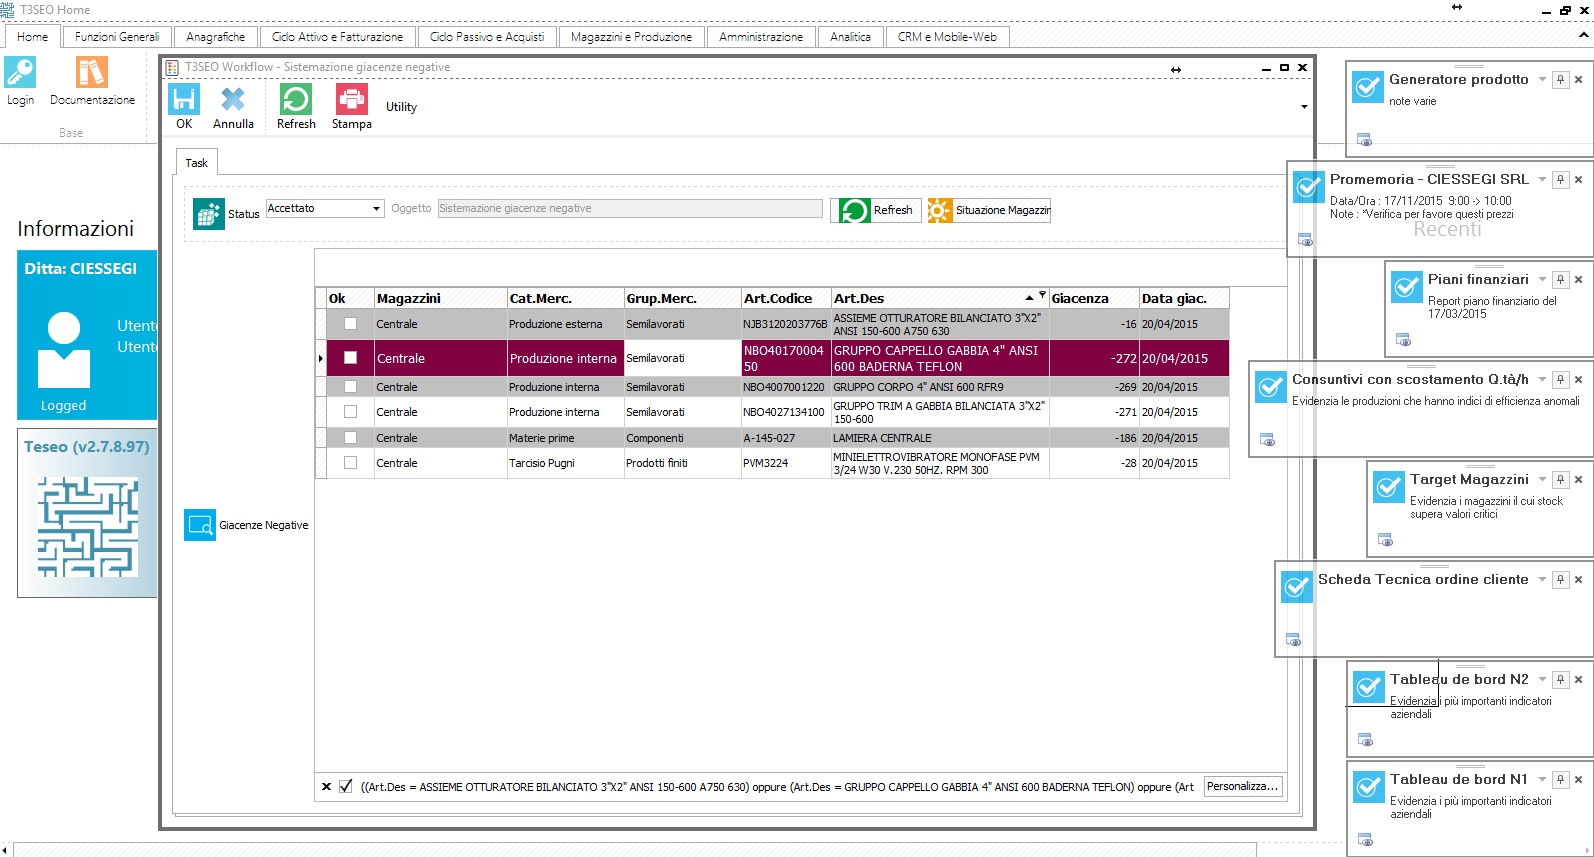Viewport: 1594px width, 857px height.
Task: Open Tableau de bord N2 dropdown arrow
Action: [x=1542, y=680]
